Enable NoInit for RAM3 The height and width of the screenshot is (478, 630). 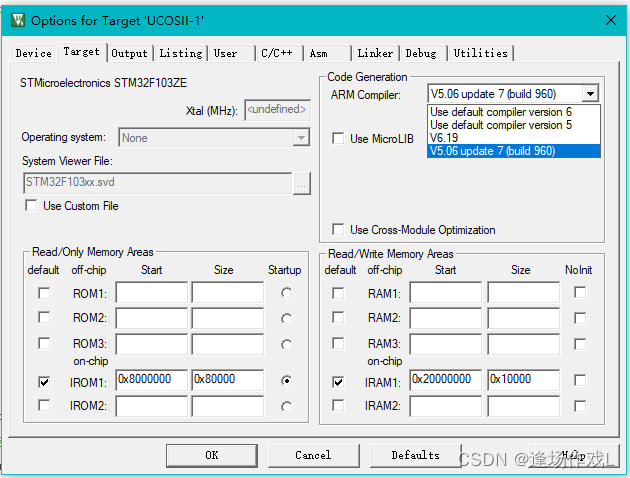point(580,344)
